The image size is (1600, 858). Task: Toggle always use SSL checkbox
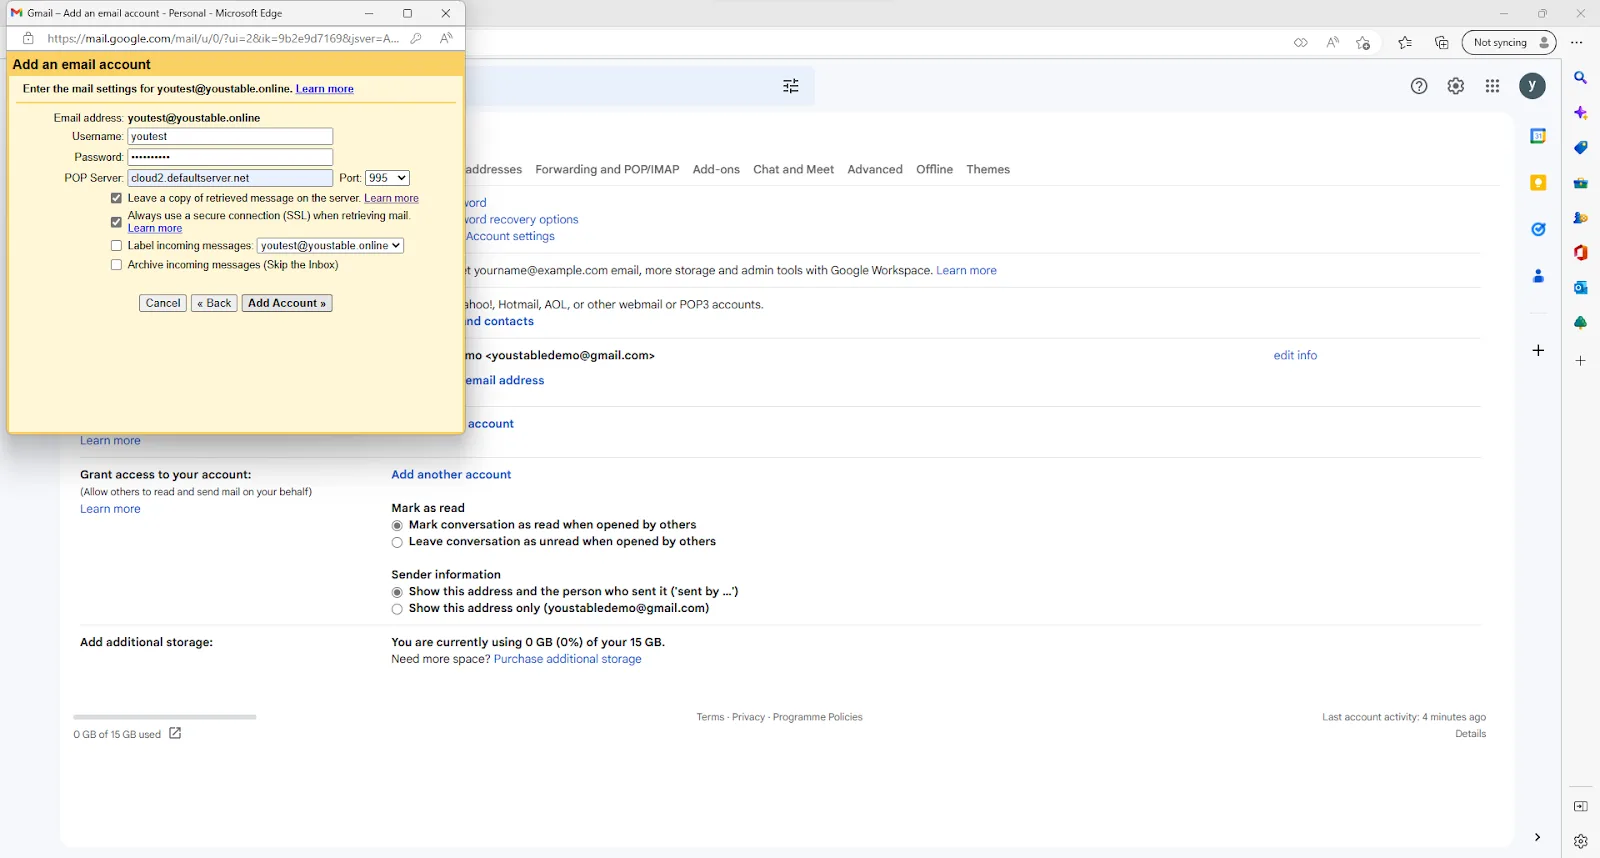116,222
